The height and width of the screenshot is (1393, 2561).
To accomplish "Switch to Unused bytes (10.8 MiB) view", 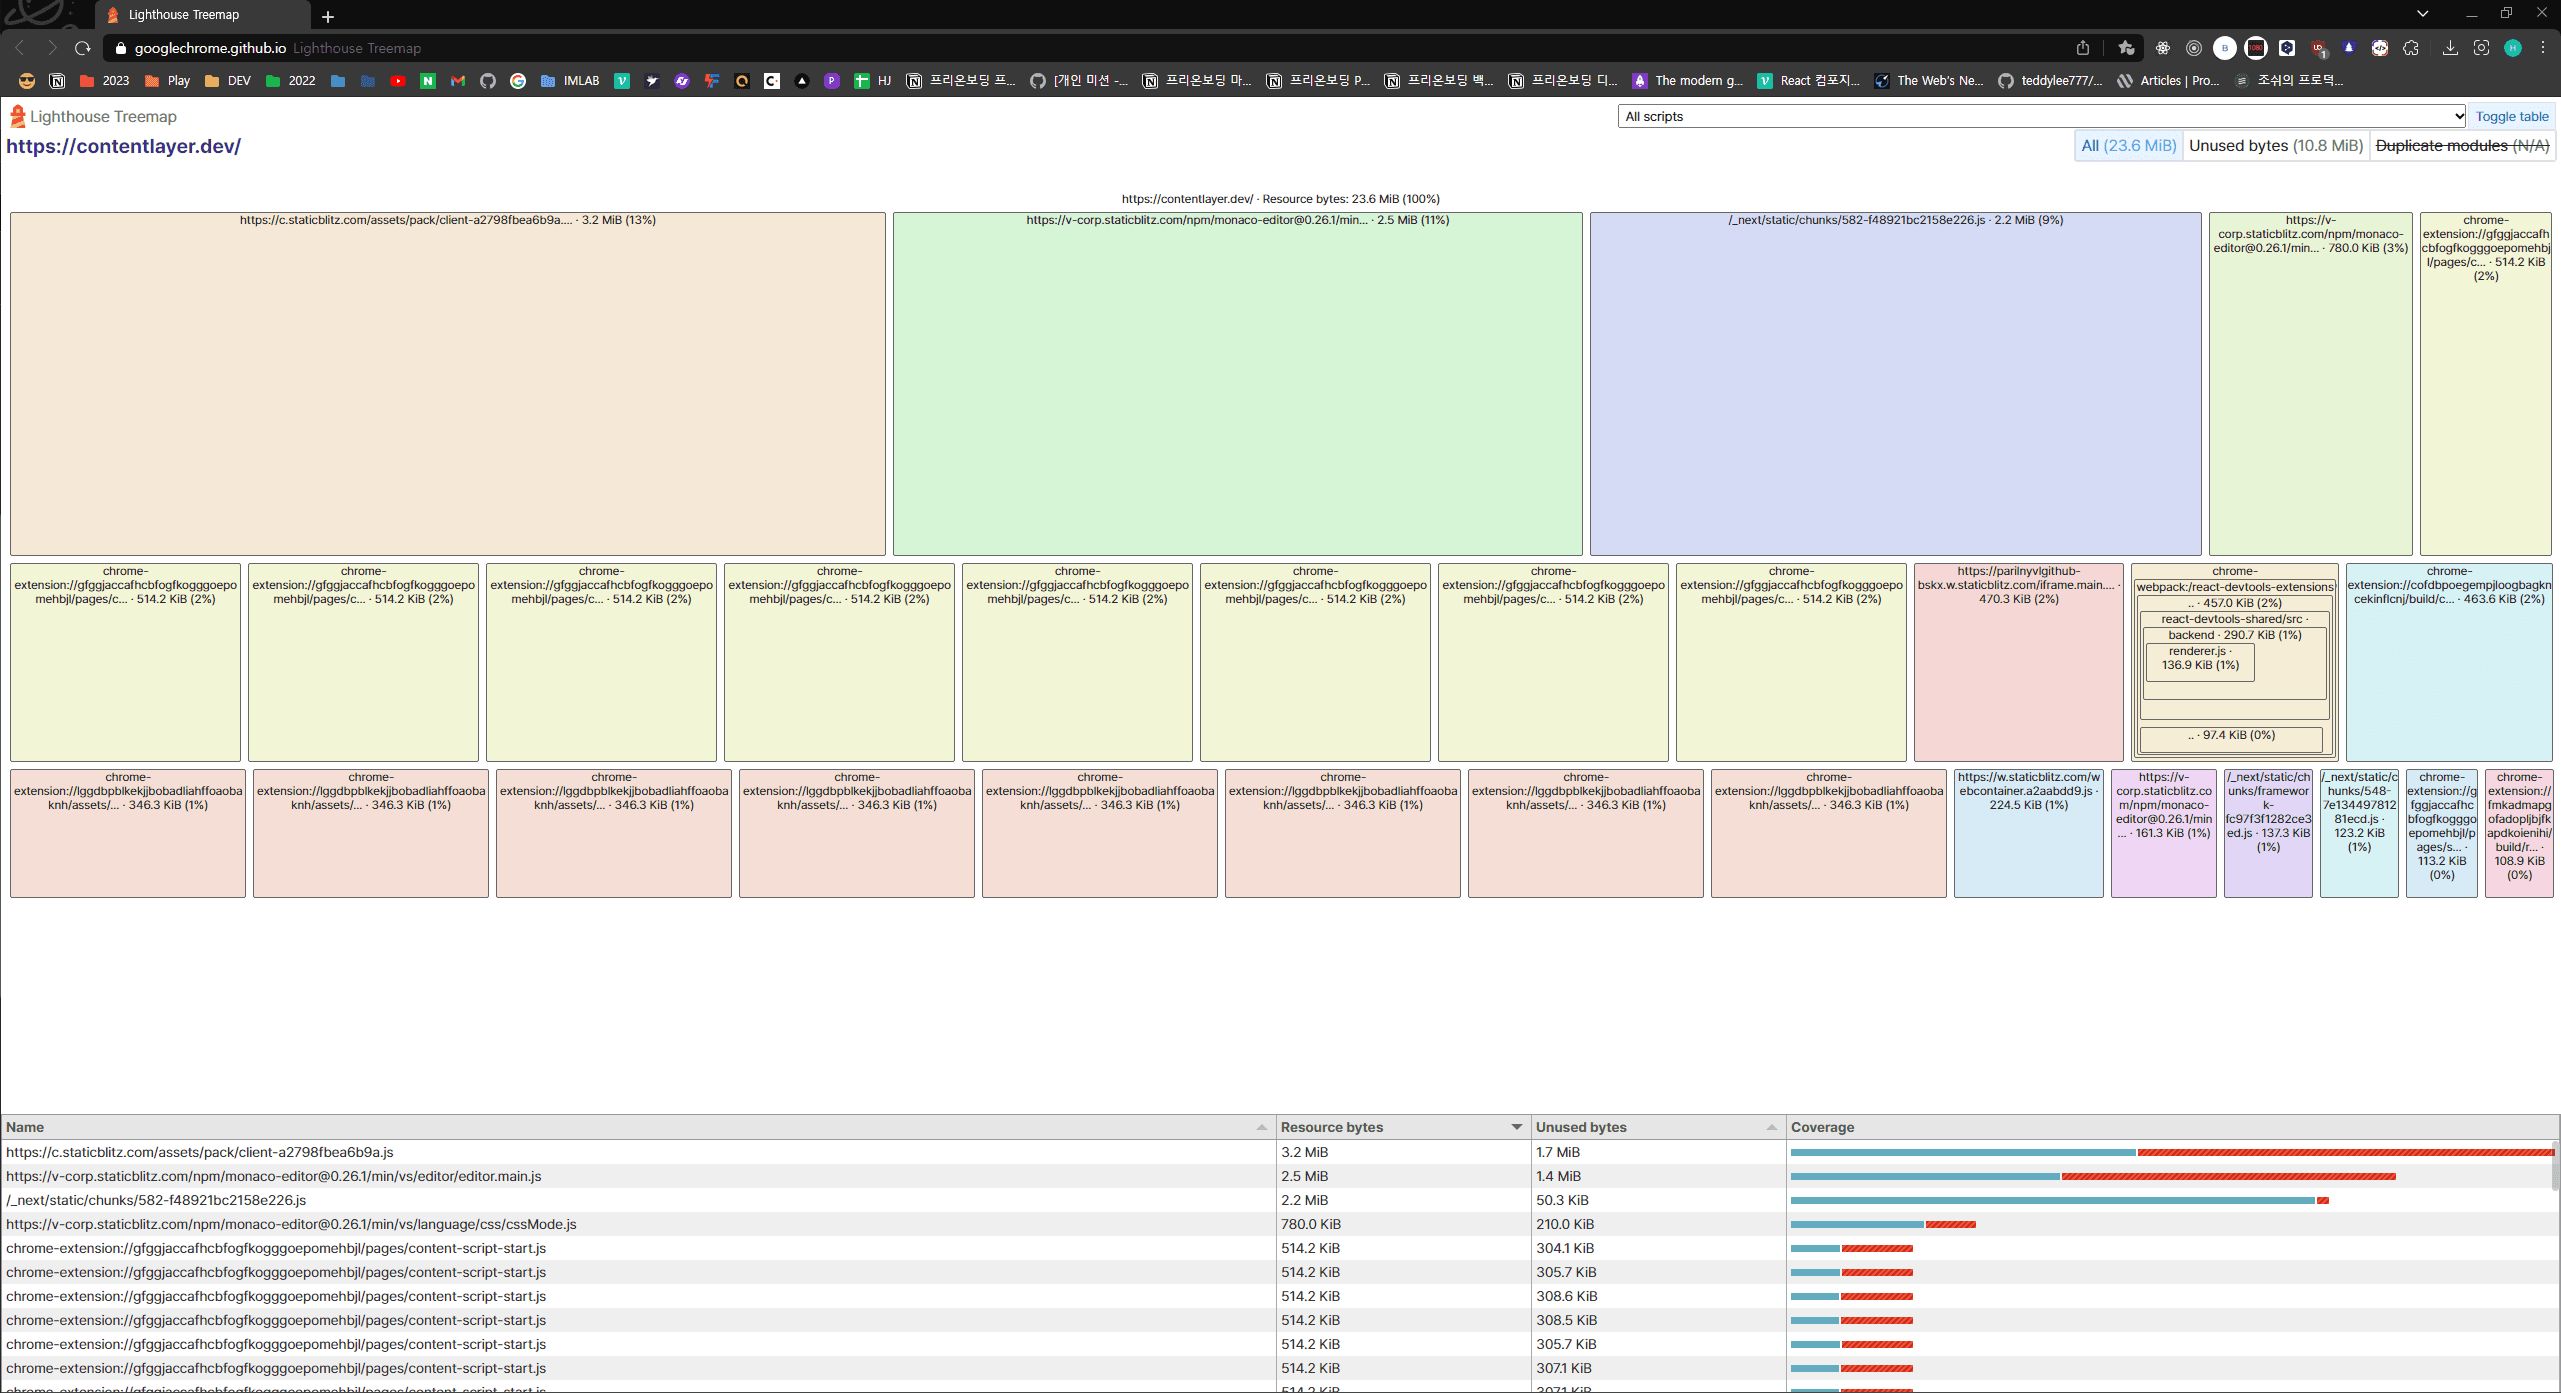I will tap(2275, 146).
